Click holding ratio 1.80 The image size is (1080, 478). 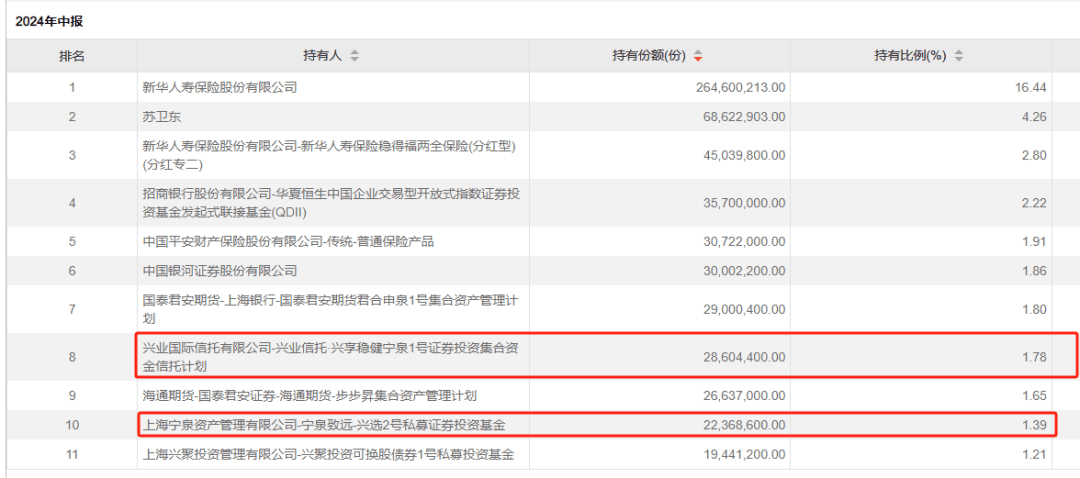(x=1036, y=309)
